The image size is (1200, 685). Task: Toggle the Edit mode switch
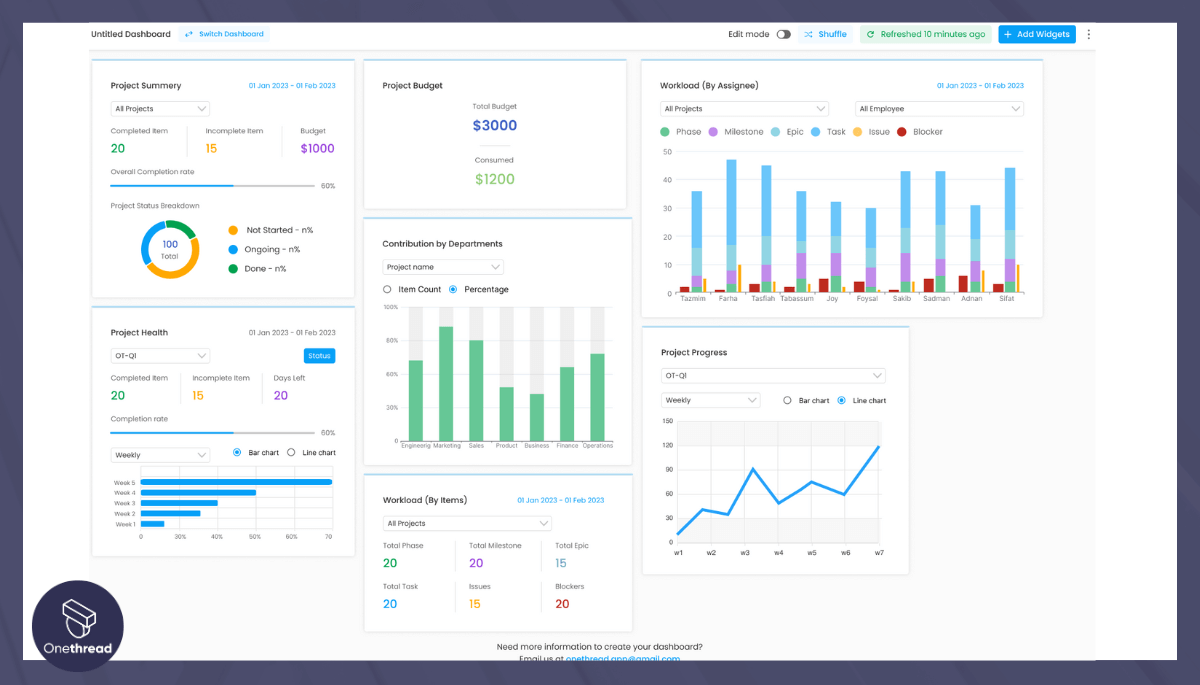tap(783, 34)
